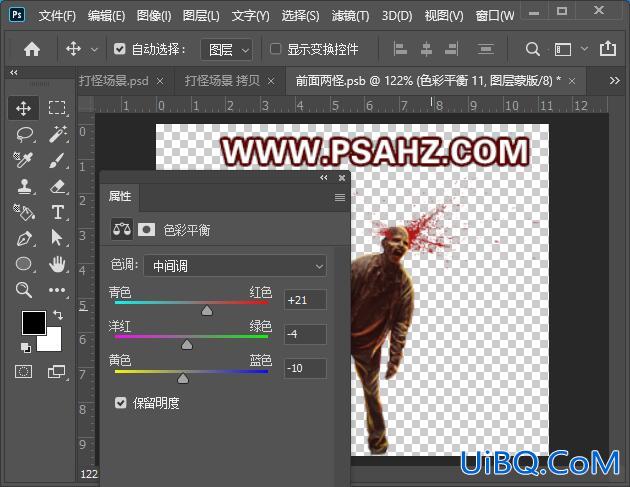Click the -4 magenta-green value field
The height and width of the screenshot is (487, 630).
(x=305, y=334)
